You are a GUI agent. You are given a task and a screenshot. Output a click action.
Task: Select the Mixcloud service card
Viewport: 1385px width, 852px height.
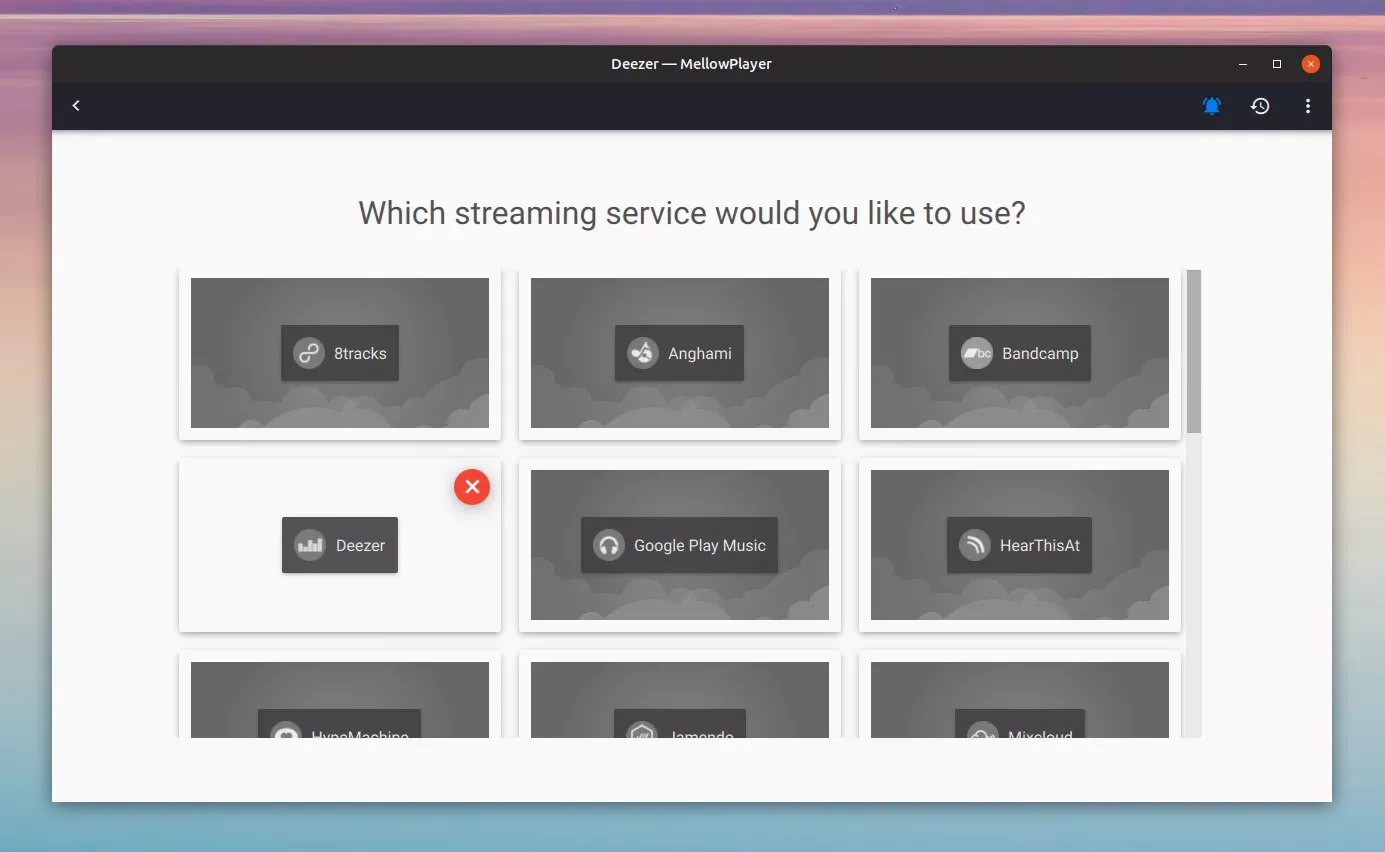[1020, 700]
